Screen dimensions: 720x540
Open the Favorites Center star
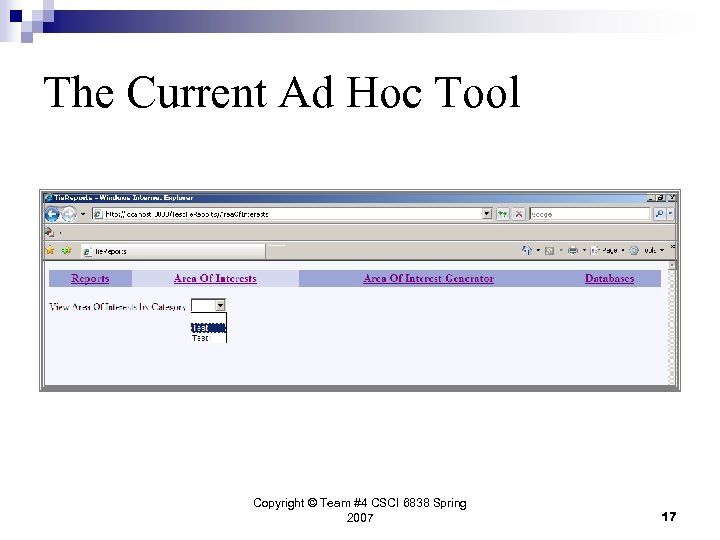[x=50, y=250]
